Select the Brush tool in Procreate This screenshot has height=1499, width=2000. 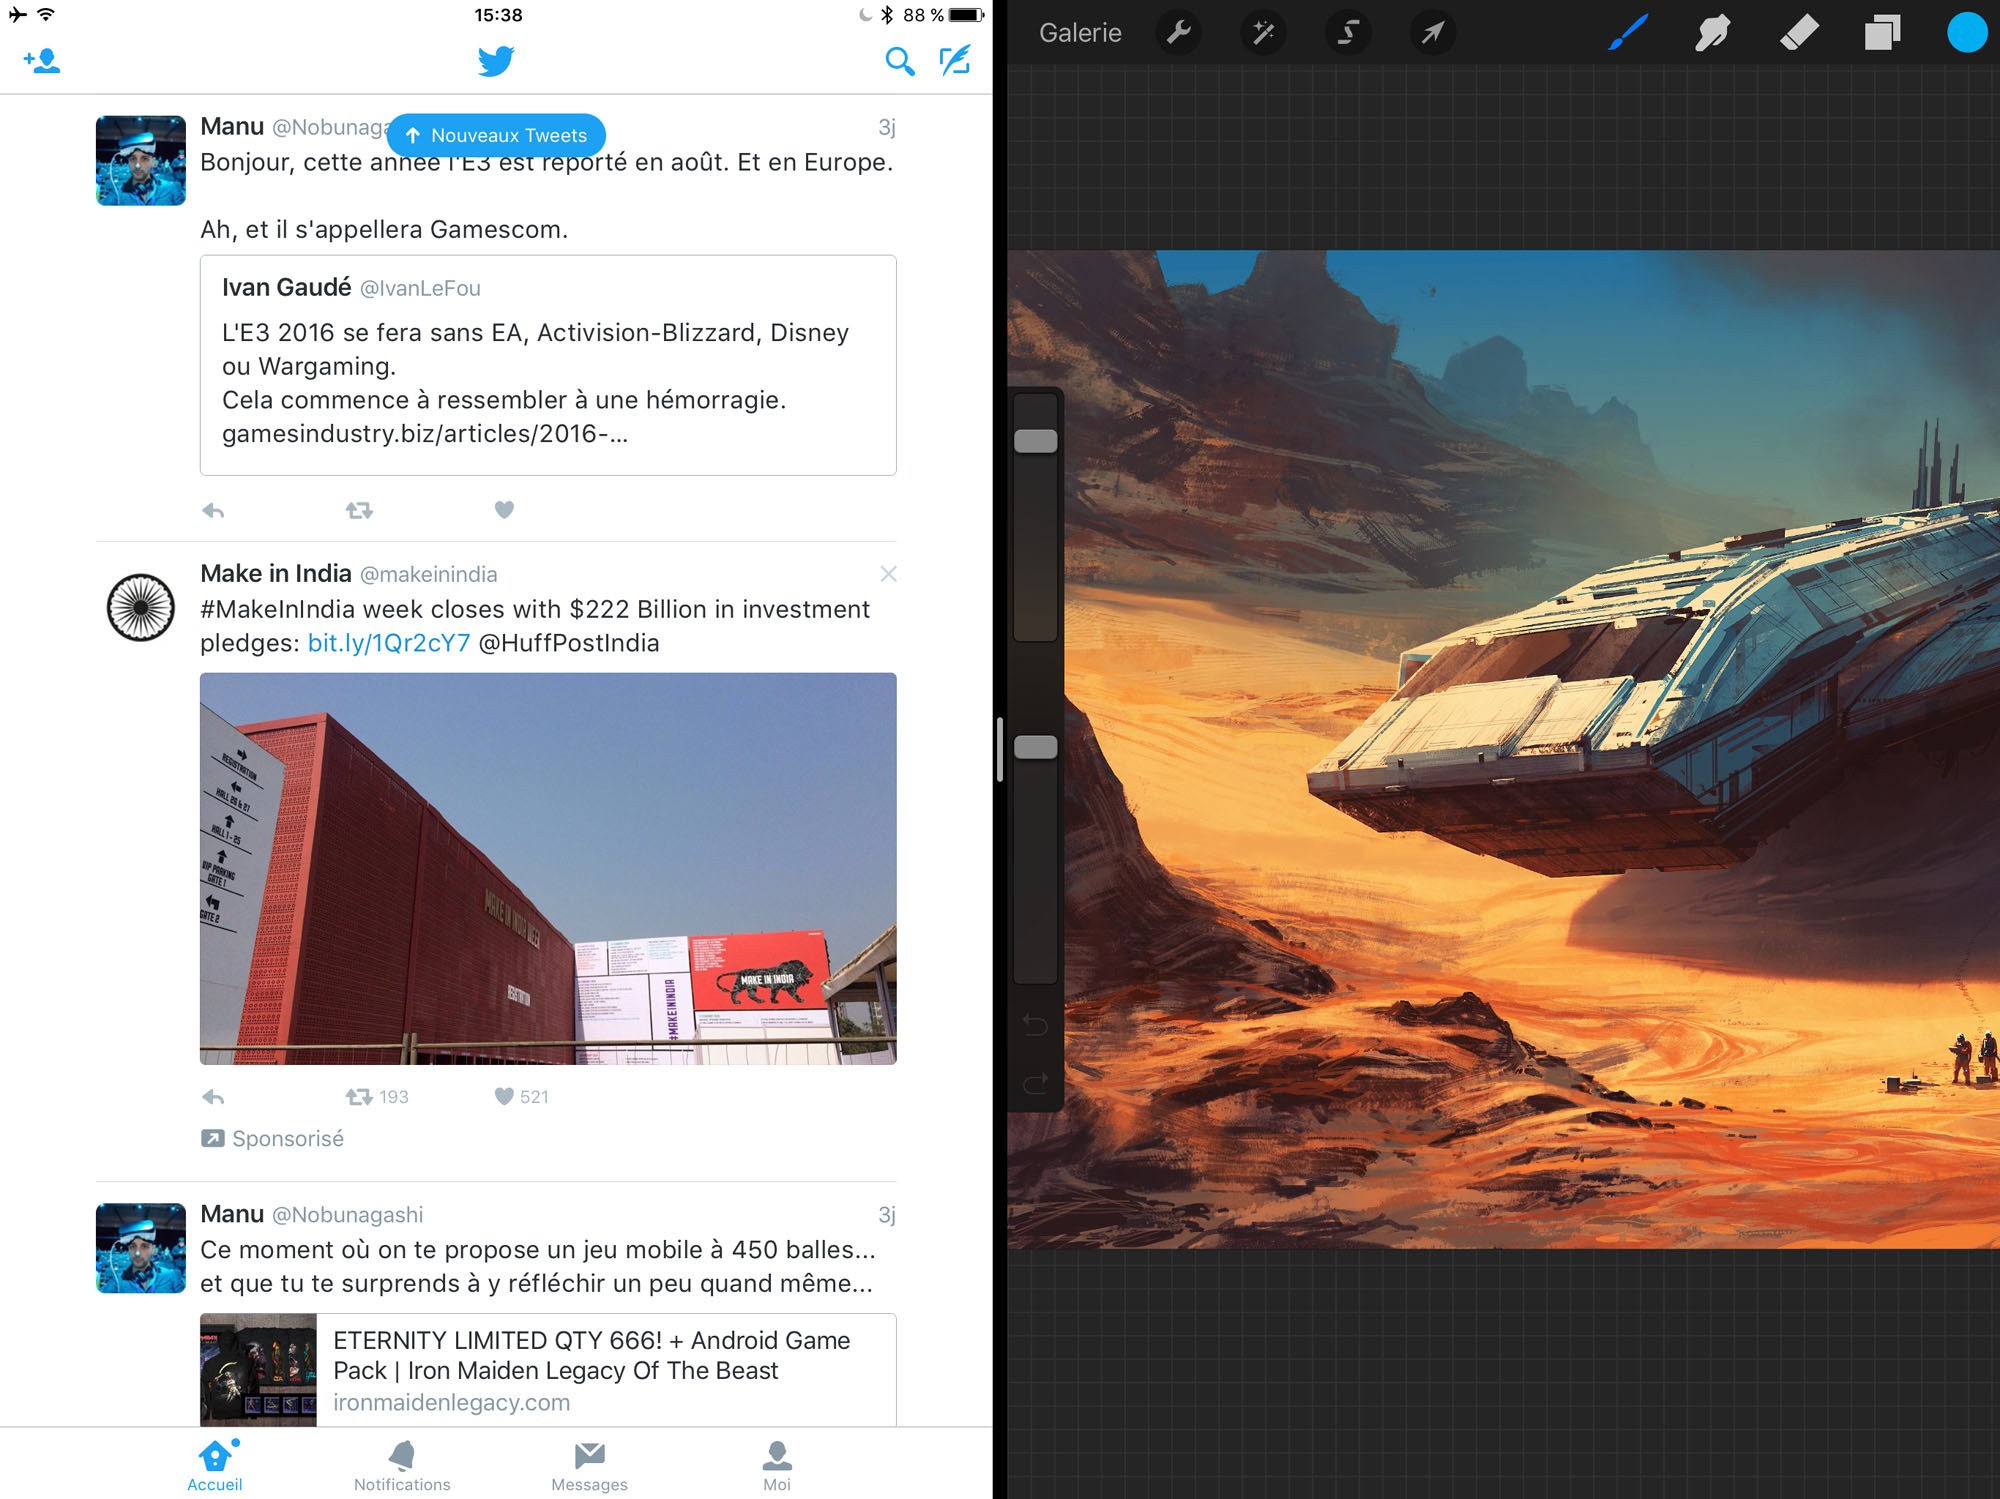[1628, 33]
